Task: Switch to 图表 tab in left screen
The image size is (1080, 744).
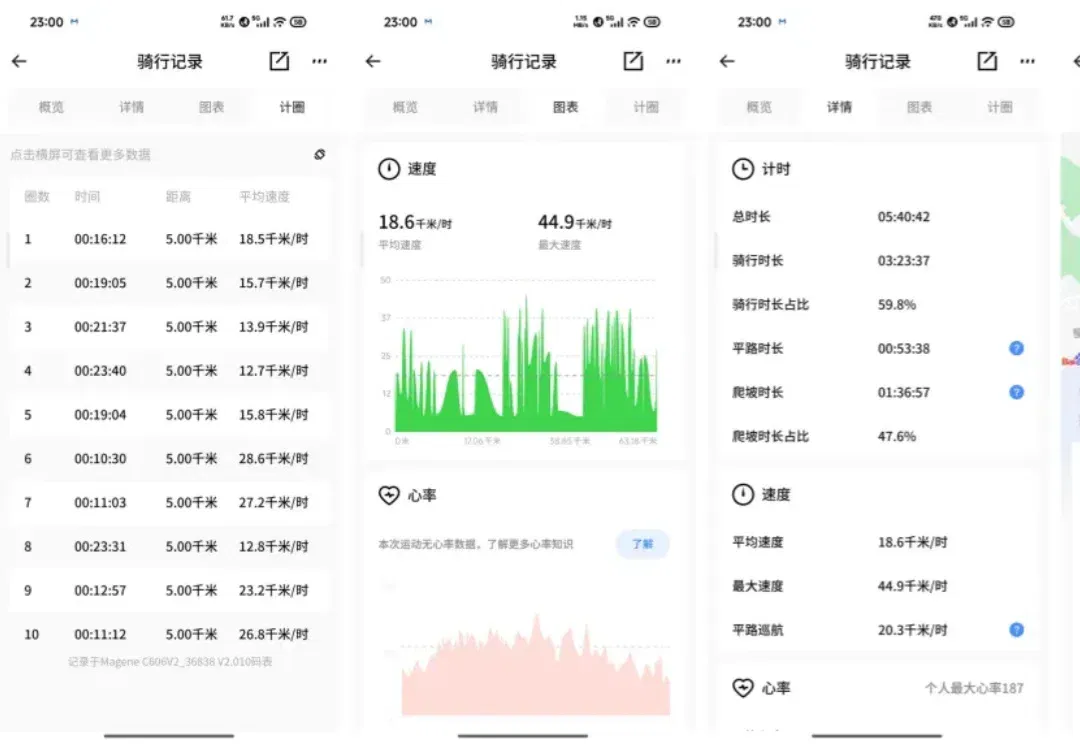Action: click(211, 107)
